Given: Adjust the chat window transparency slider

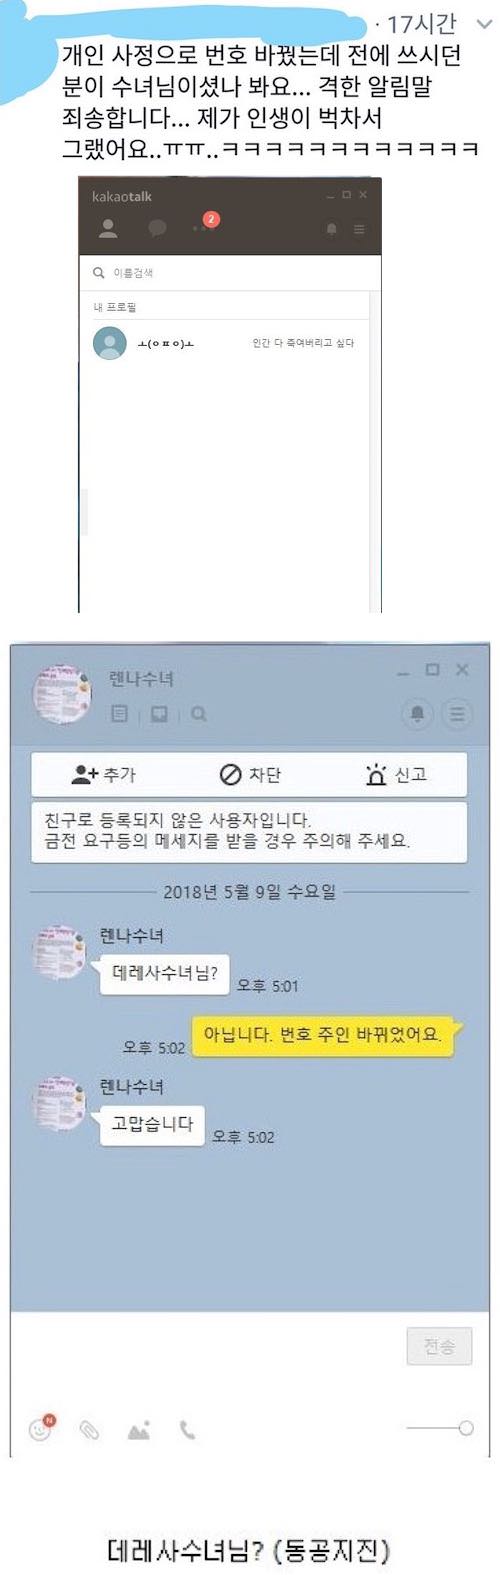Looking at the screenshot, I should (440, 1429).
